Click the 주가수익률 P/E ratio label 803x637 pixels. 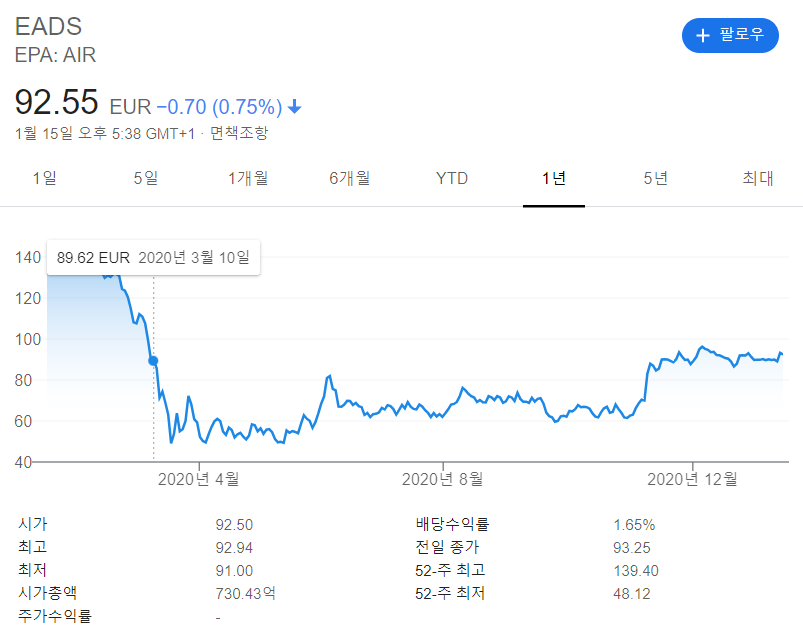pyautogui.click(x=55, y=615)
